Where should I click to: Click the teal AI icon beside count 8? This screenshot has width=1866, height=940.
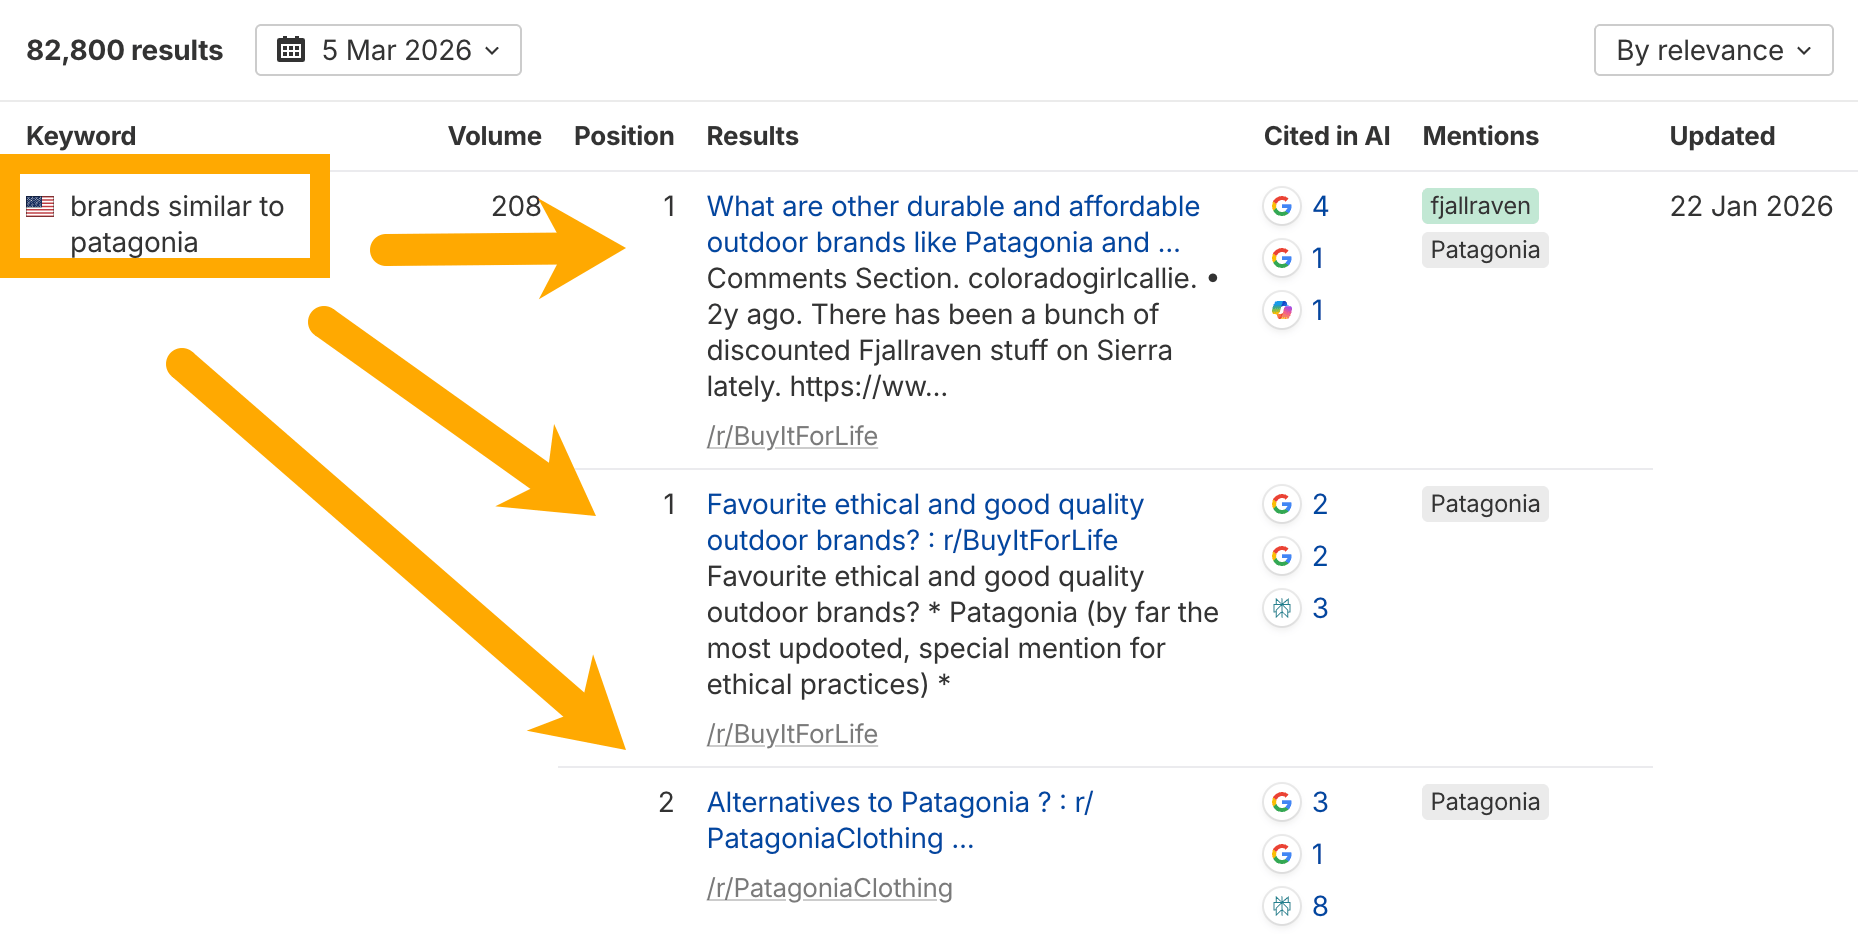[x=1282, y=906]
